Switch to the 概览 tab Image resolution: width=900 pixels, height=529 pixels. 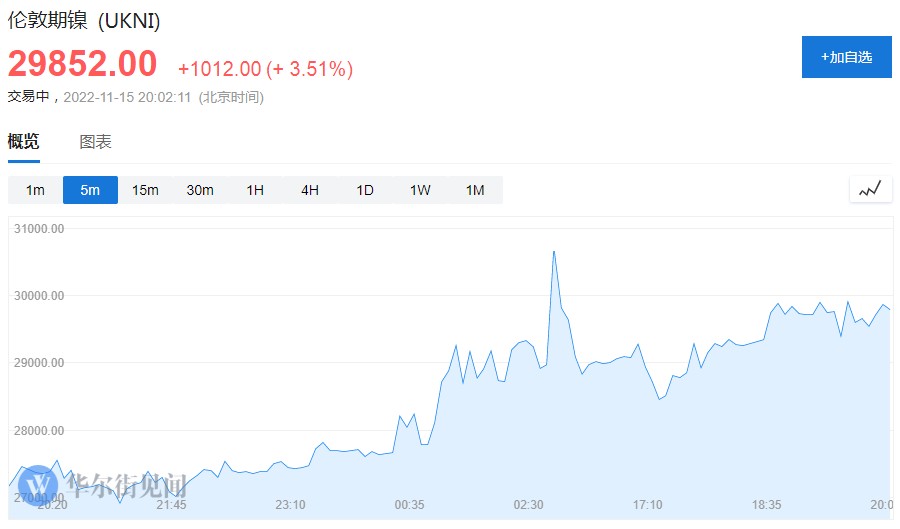coord(24,142)
